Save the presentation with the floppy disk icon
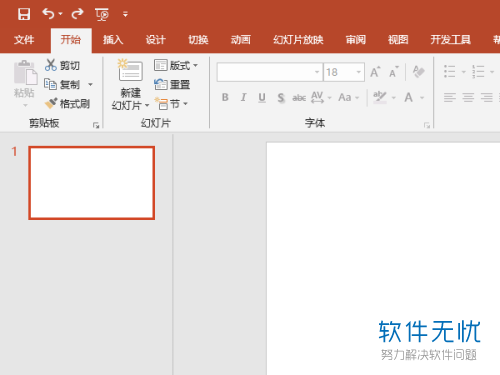The width and height of the screenshot is (500, 375). (x=24, y=14)
